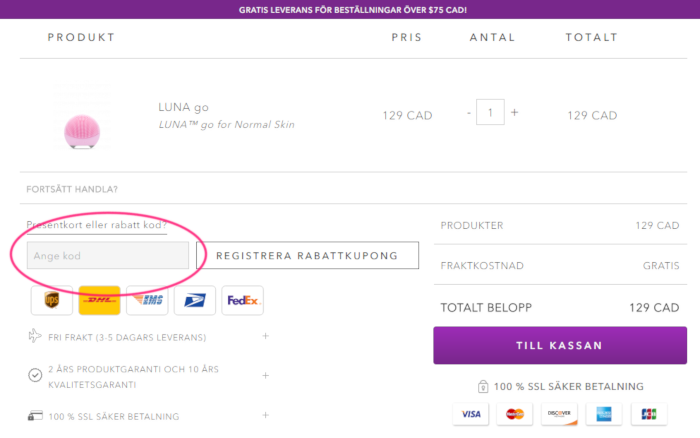
Task: Expand the Fri Frakt delivery section
Action: point(265,336)
